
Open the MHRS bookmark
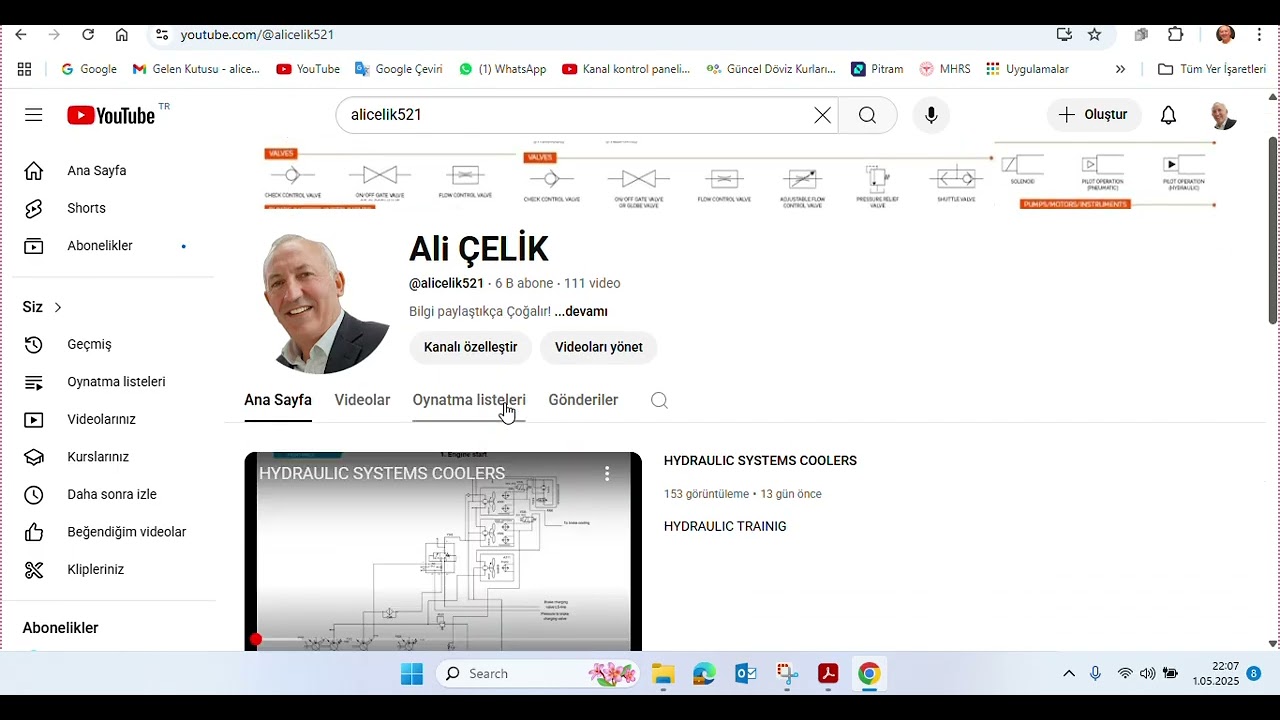click(x=945, y=69)
